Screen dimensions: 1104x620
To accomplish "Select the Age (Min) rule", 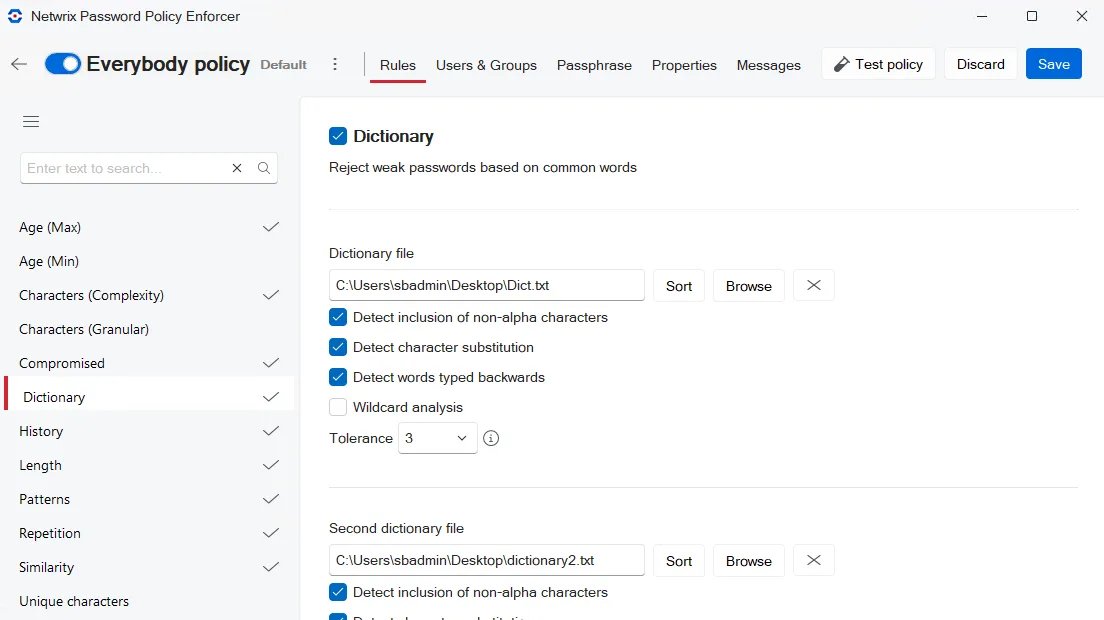I will click(149, 261).
